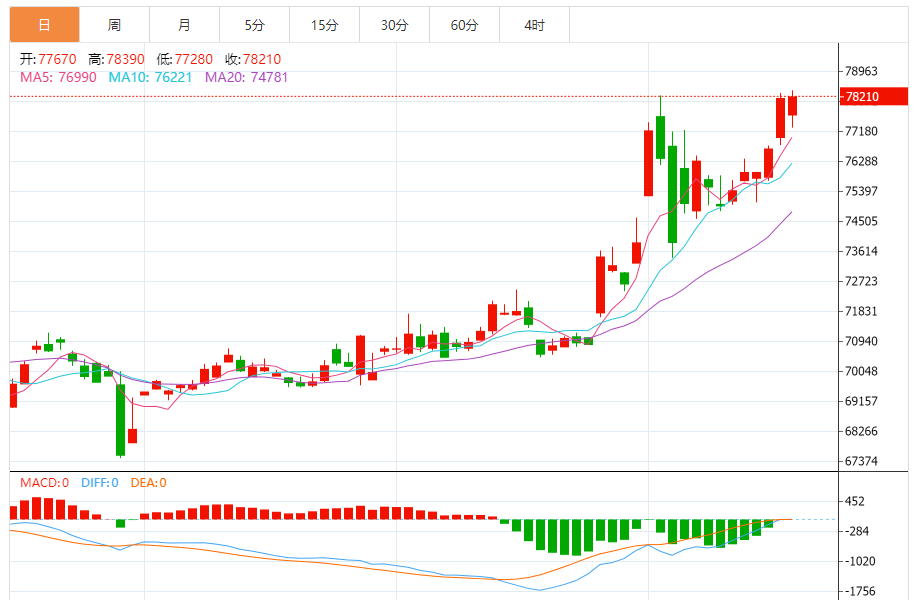Click the red 78210 current price tag
The height and width of the screenshot is (600, 919).
(873, 97)
